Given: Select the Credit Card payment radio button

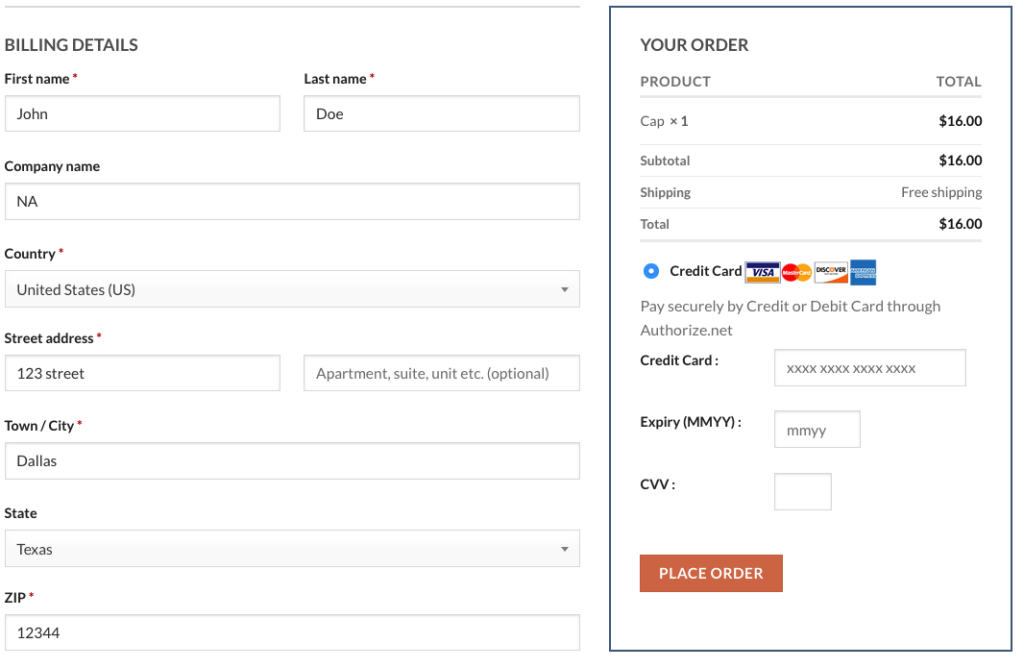Looking at the screenshot, I should click(652, 271).
